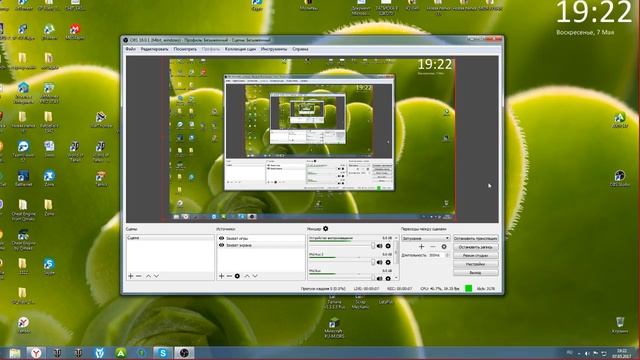Screen dimensions: 640x360
Task: Toggle visibility of Захват экрана source
Action: [222, 245]
